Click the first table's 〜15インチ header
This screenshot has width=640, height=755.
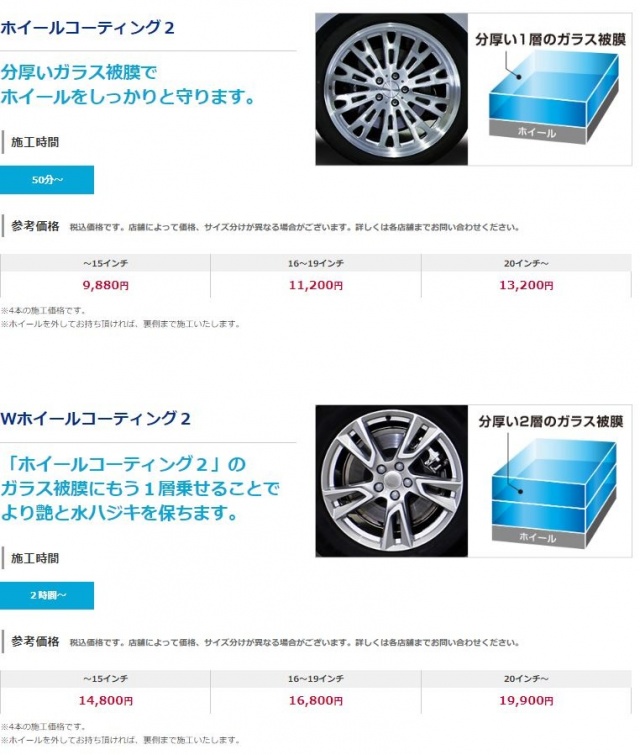(105, 263)
